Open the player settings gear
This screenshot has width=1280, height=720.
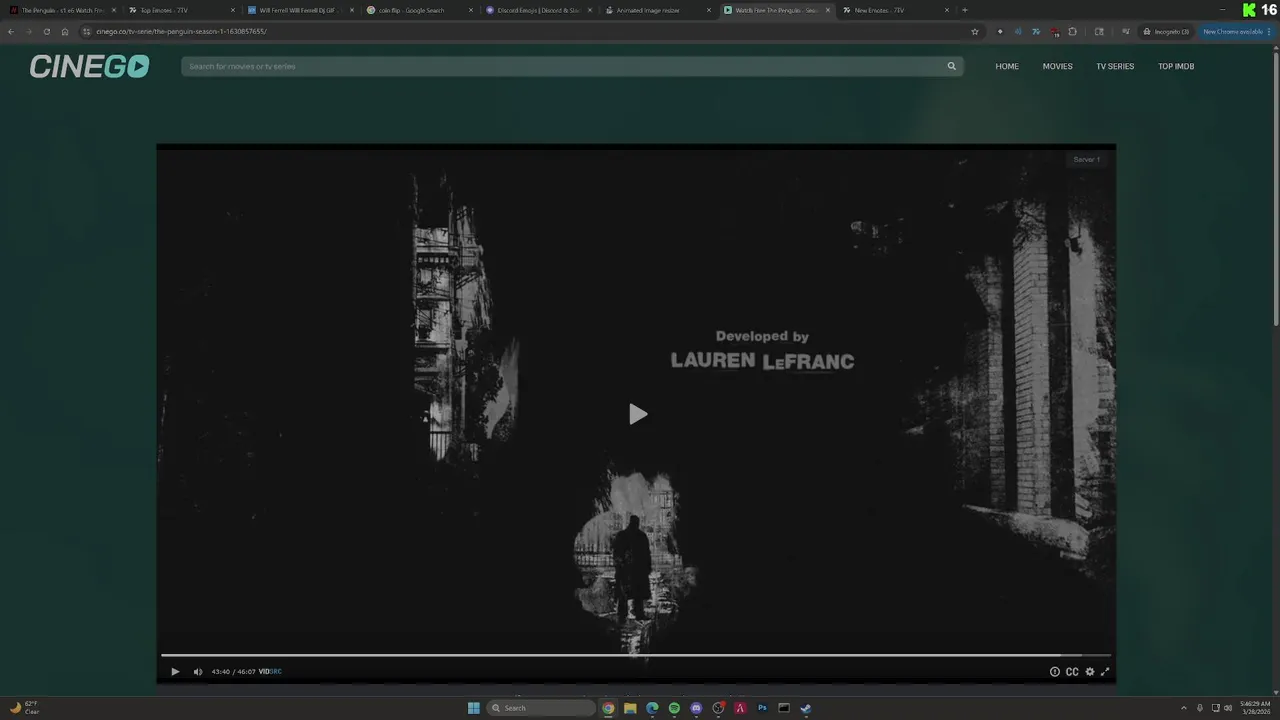click(1090, 672)
